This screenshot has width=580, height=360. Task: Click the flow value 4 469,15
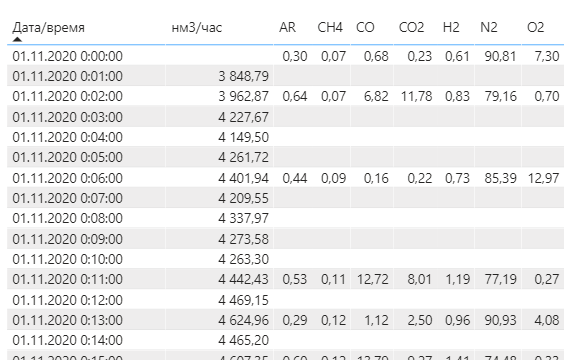click(x=243, y=300)
